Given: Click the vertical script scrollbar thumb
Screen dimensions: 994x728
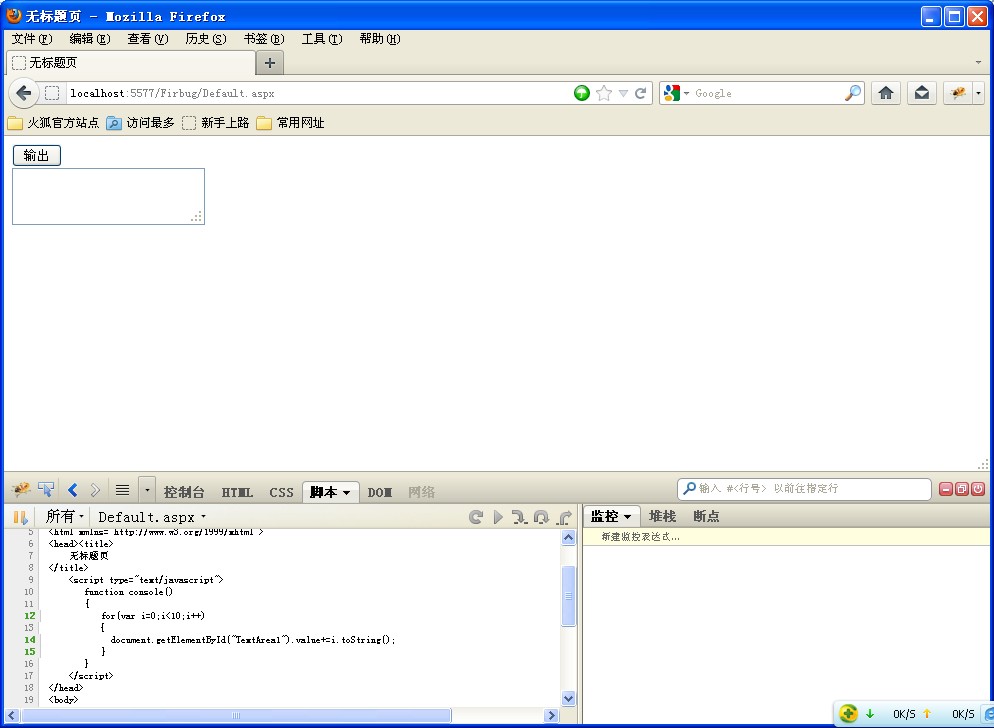Looking at the screenshot, I should point(569,595).
